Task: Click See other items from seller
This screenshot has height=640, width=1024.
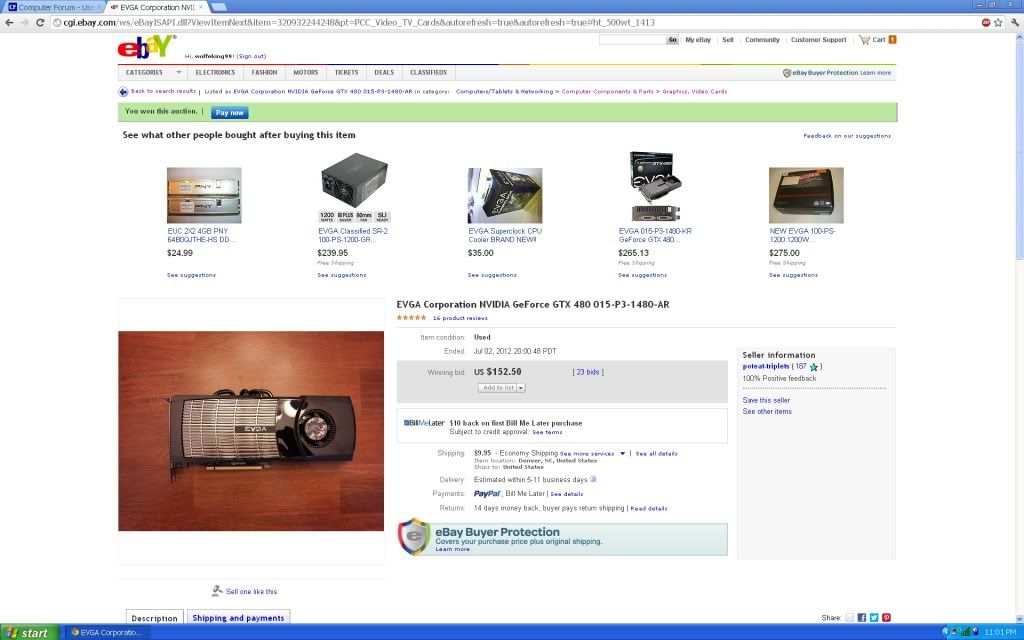Action: 767,411
